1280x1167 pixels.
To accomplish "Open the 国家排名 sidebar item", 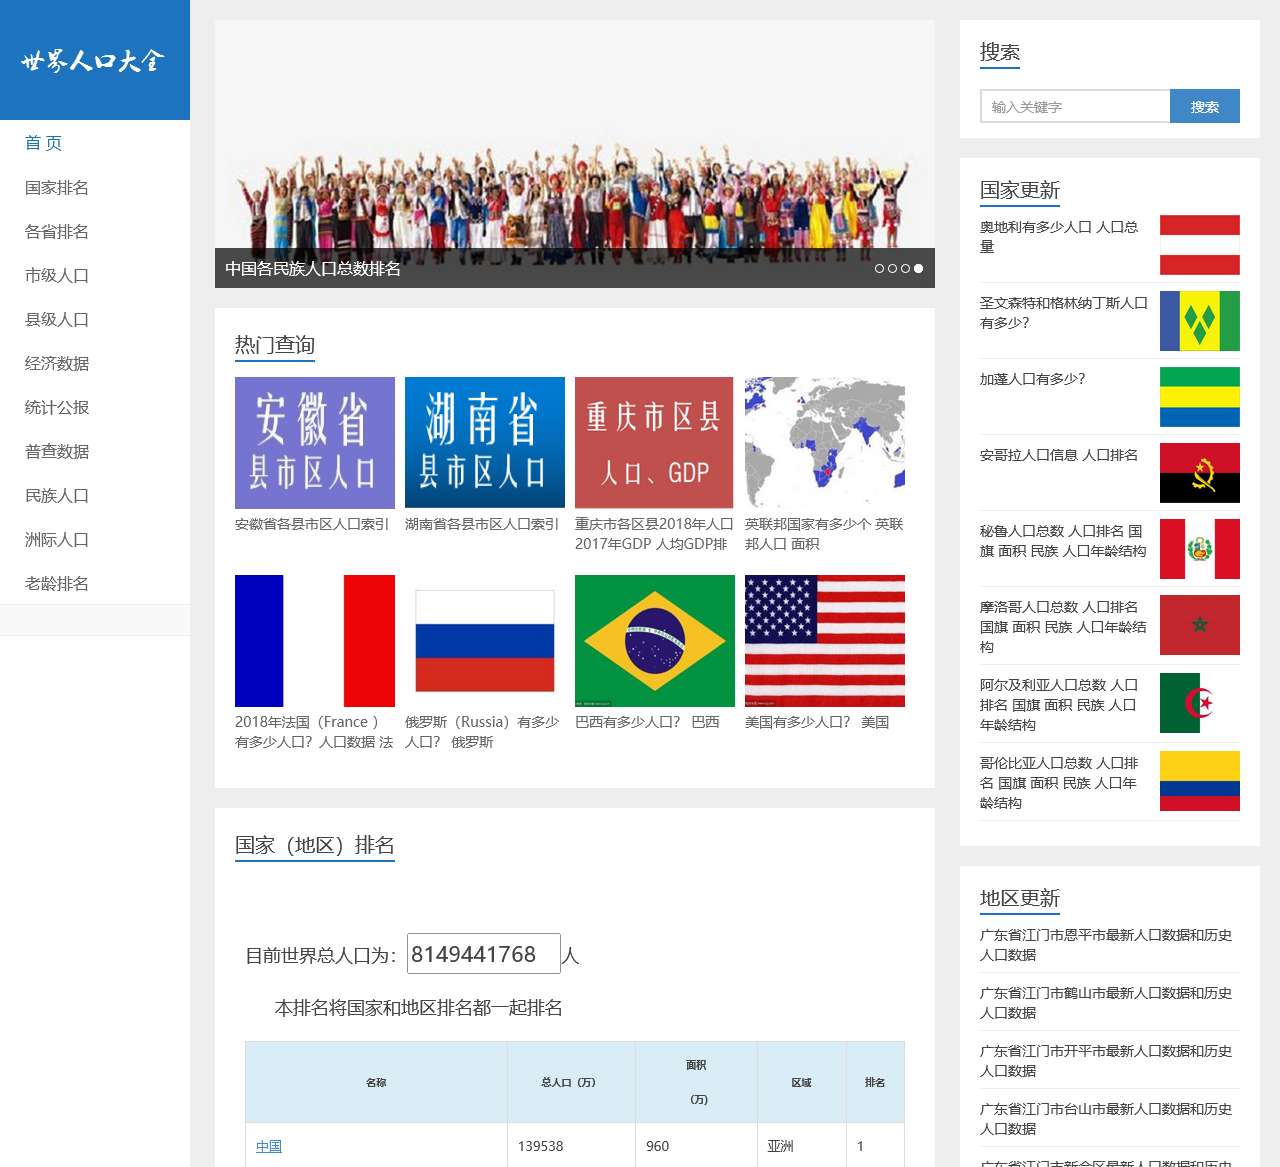I will [55, 187].
